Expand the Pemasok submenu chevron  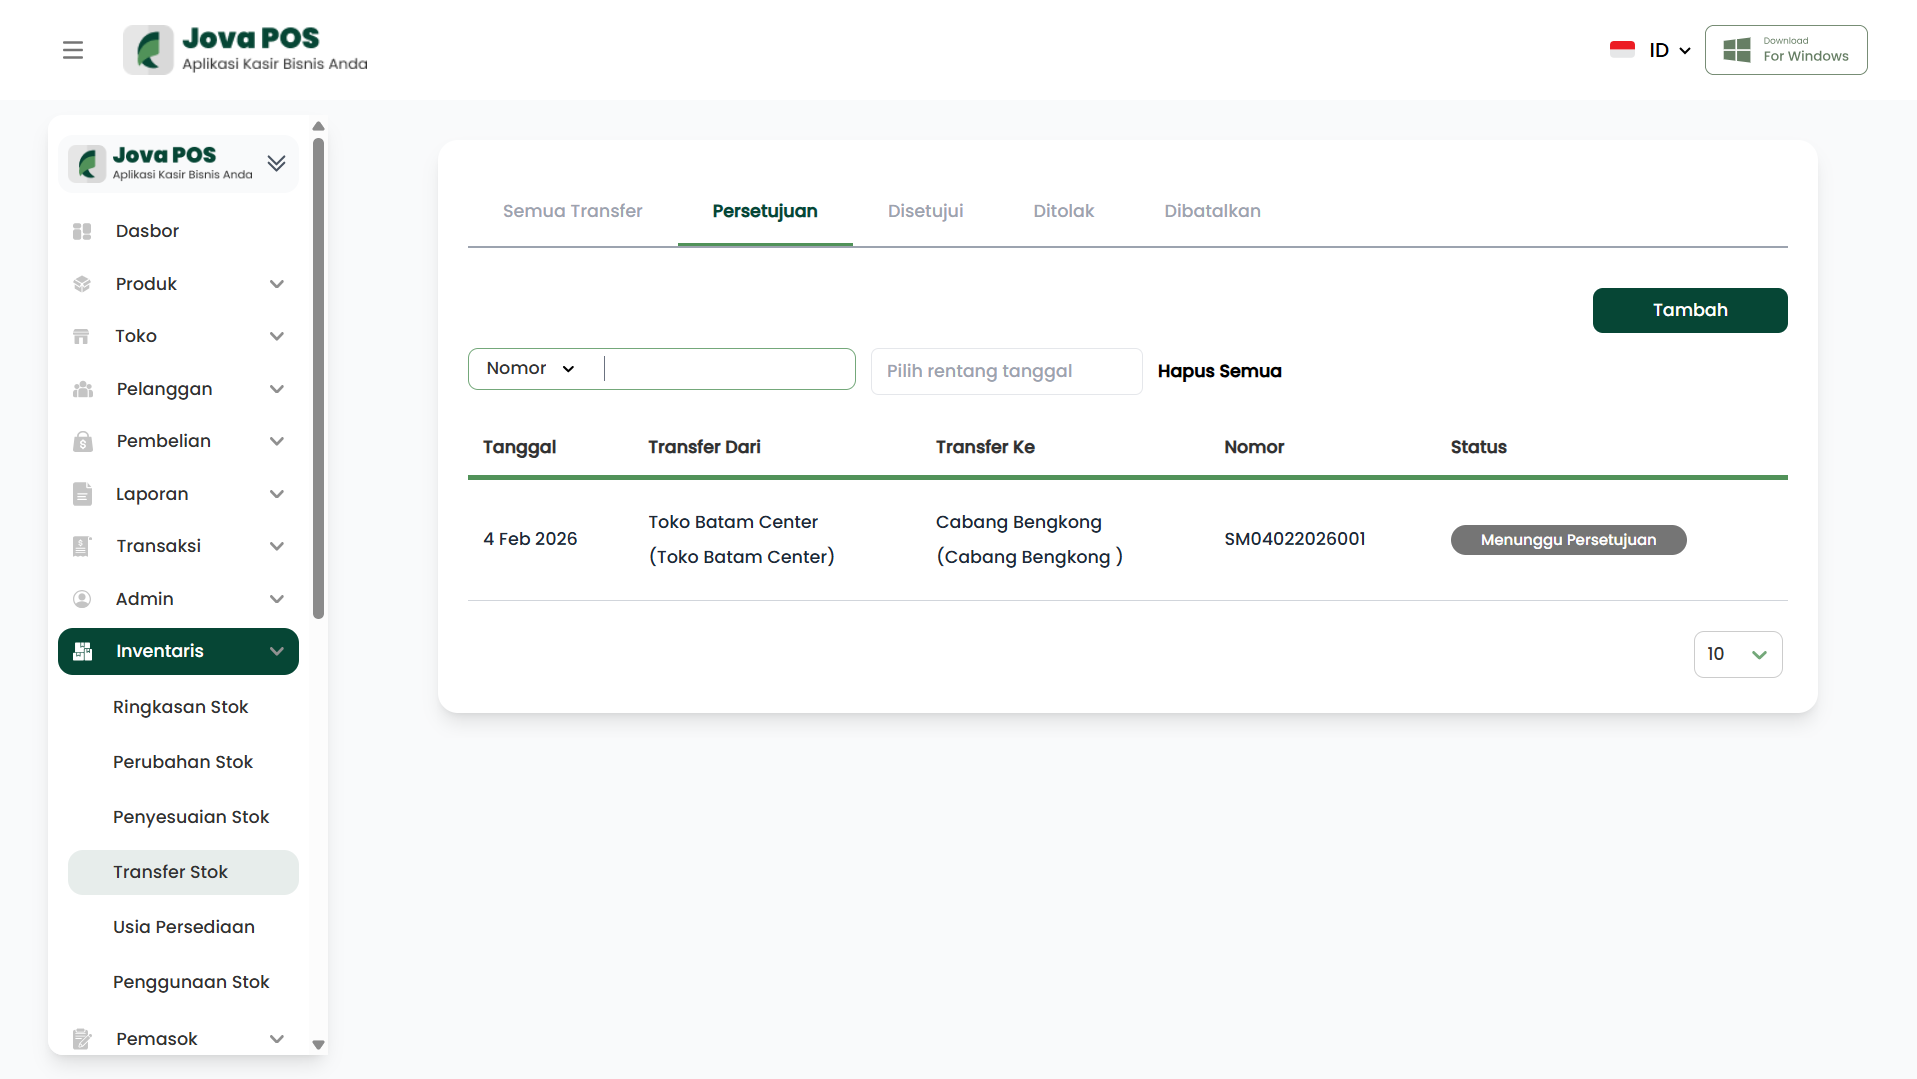277,1039
